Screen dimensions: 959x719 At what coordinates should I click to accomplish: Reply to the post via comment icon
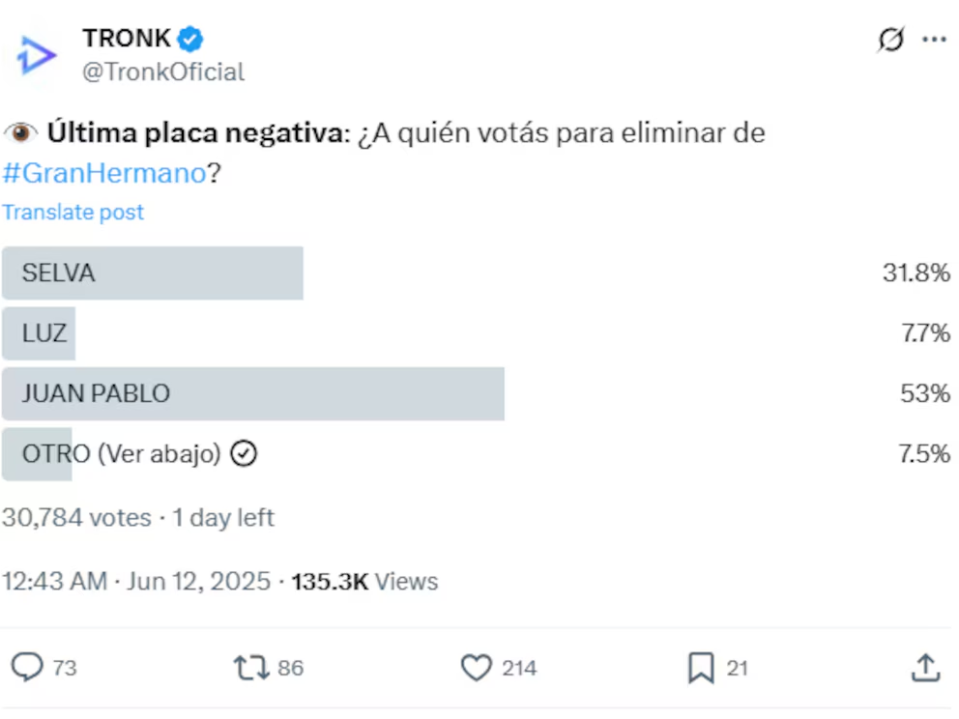click(27, 667)
